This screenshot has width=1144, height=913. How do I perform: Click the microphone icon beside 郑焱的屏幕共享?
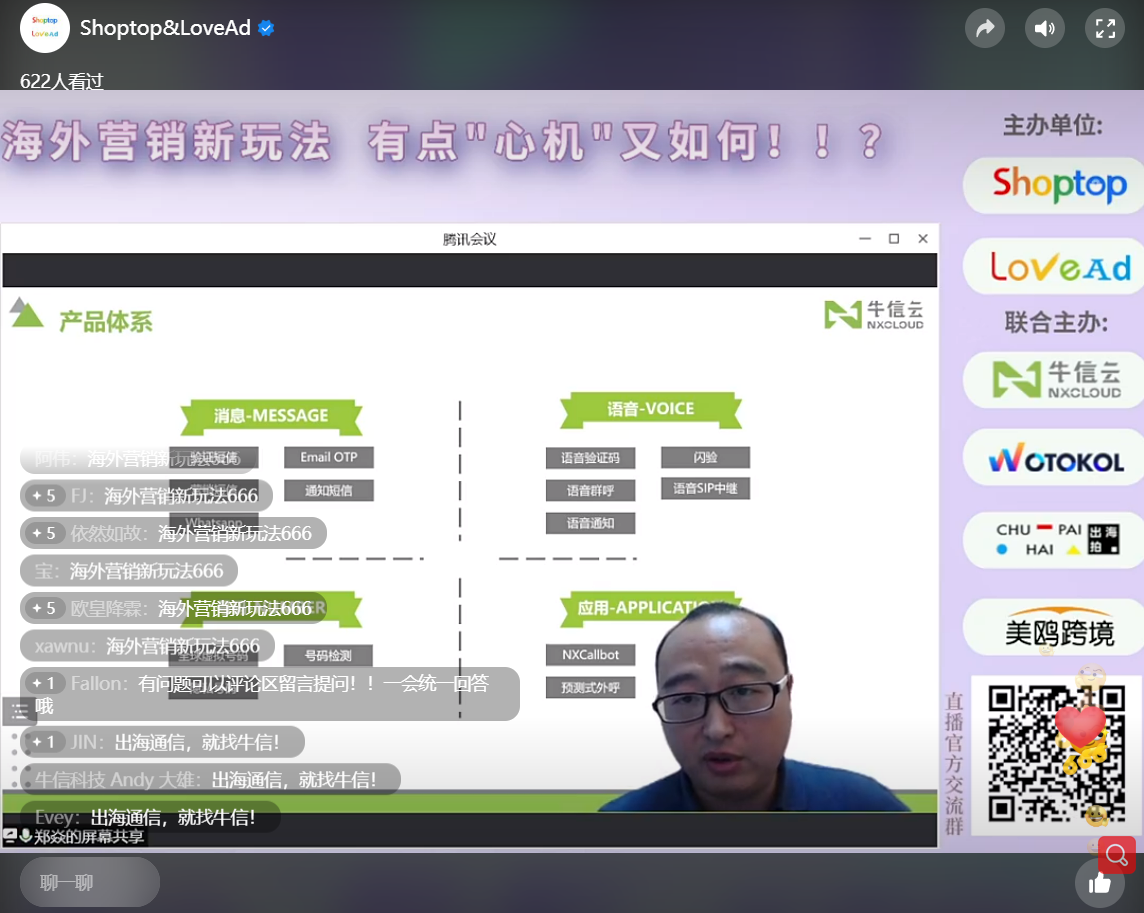26,836
